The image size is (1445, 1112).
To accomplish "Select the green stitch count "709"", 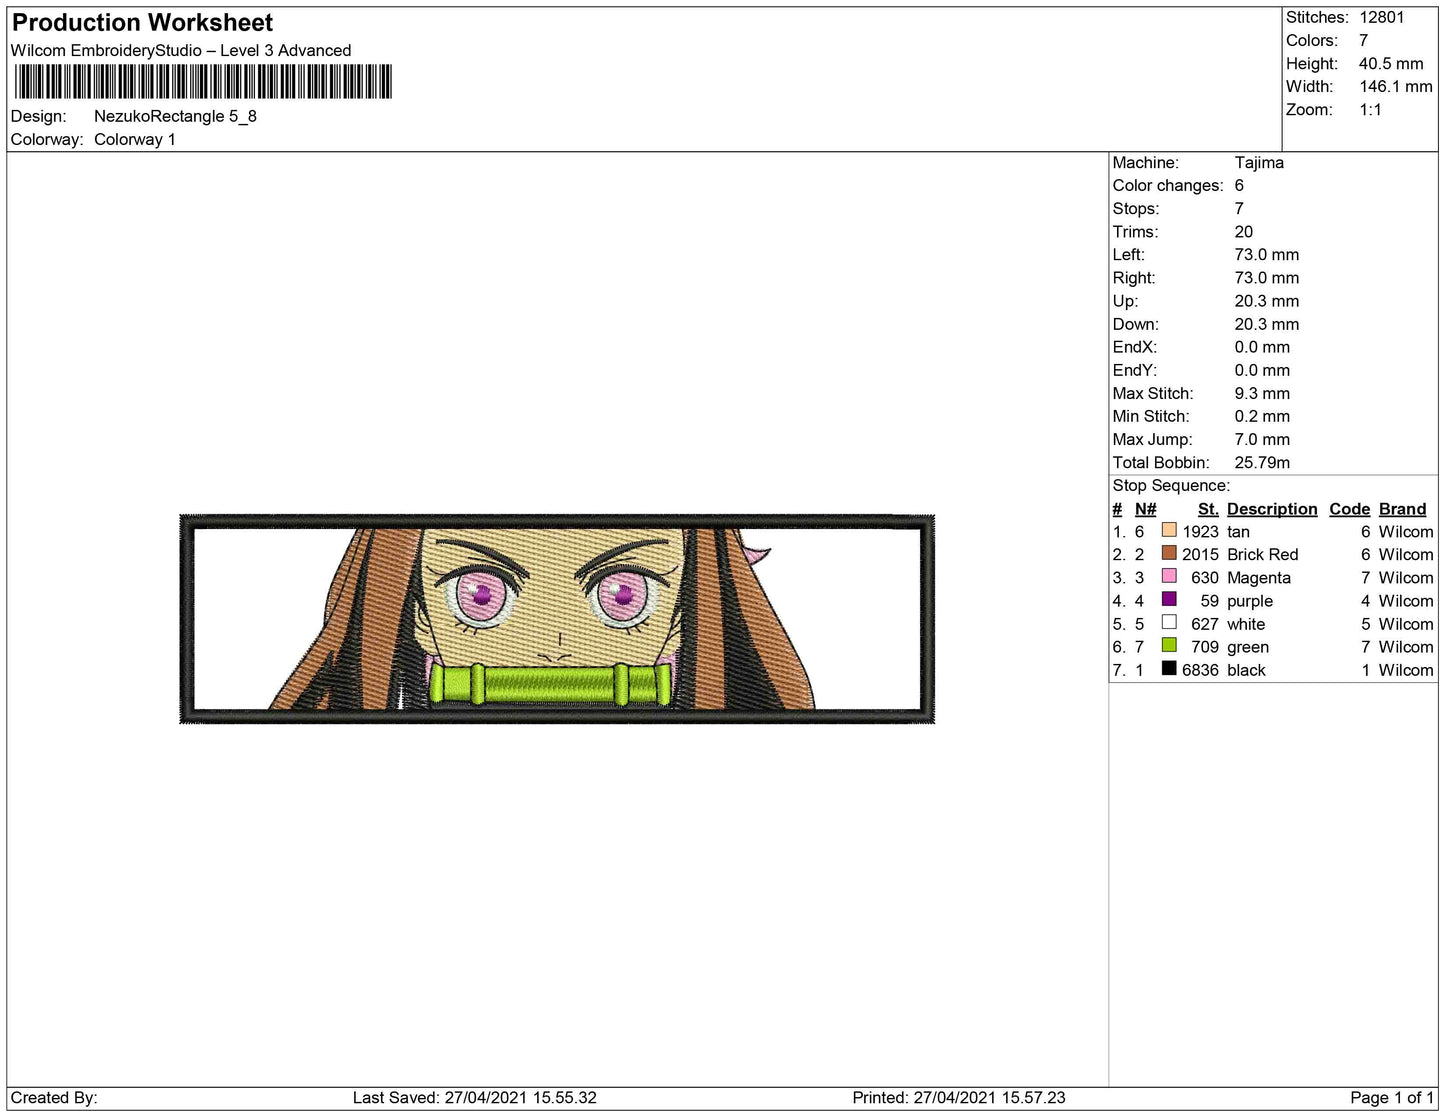I will pyautogui.click(x=1205, y=647).
